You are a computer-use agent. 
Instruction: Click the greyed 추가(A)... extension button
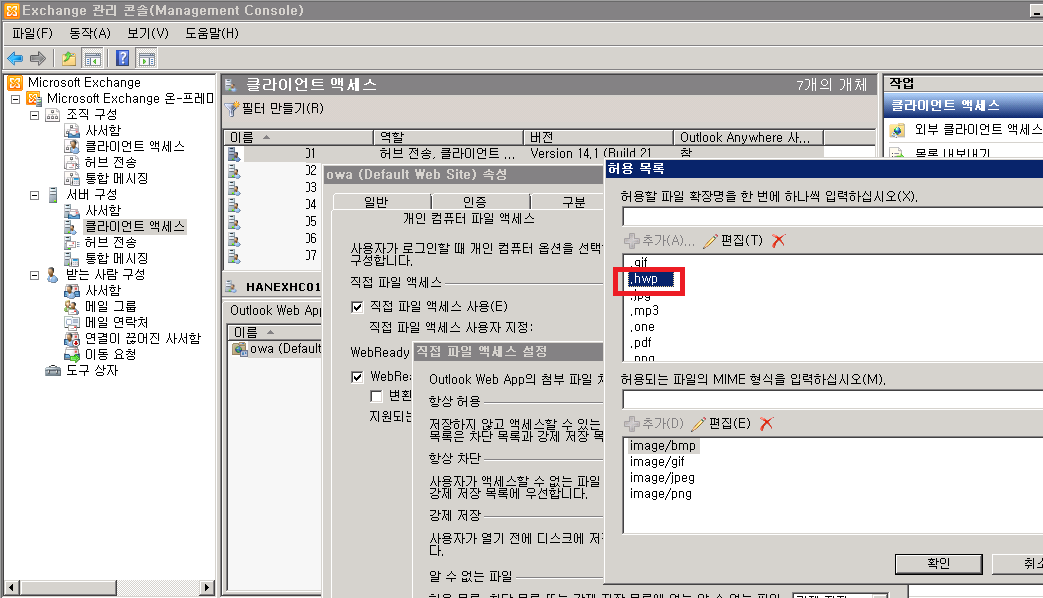coord(660,241)
